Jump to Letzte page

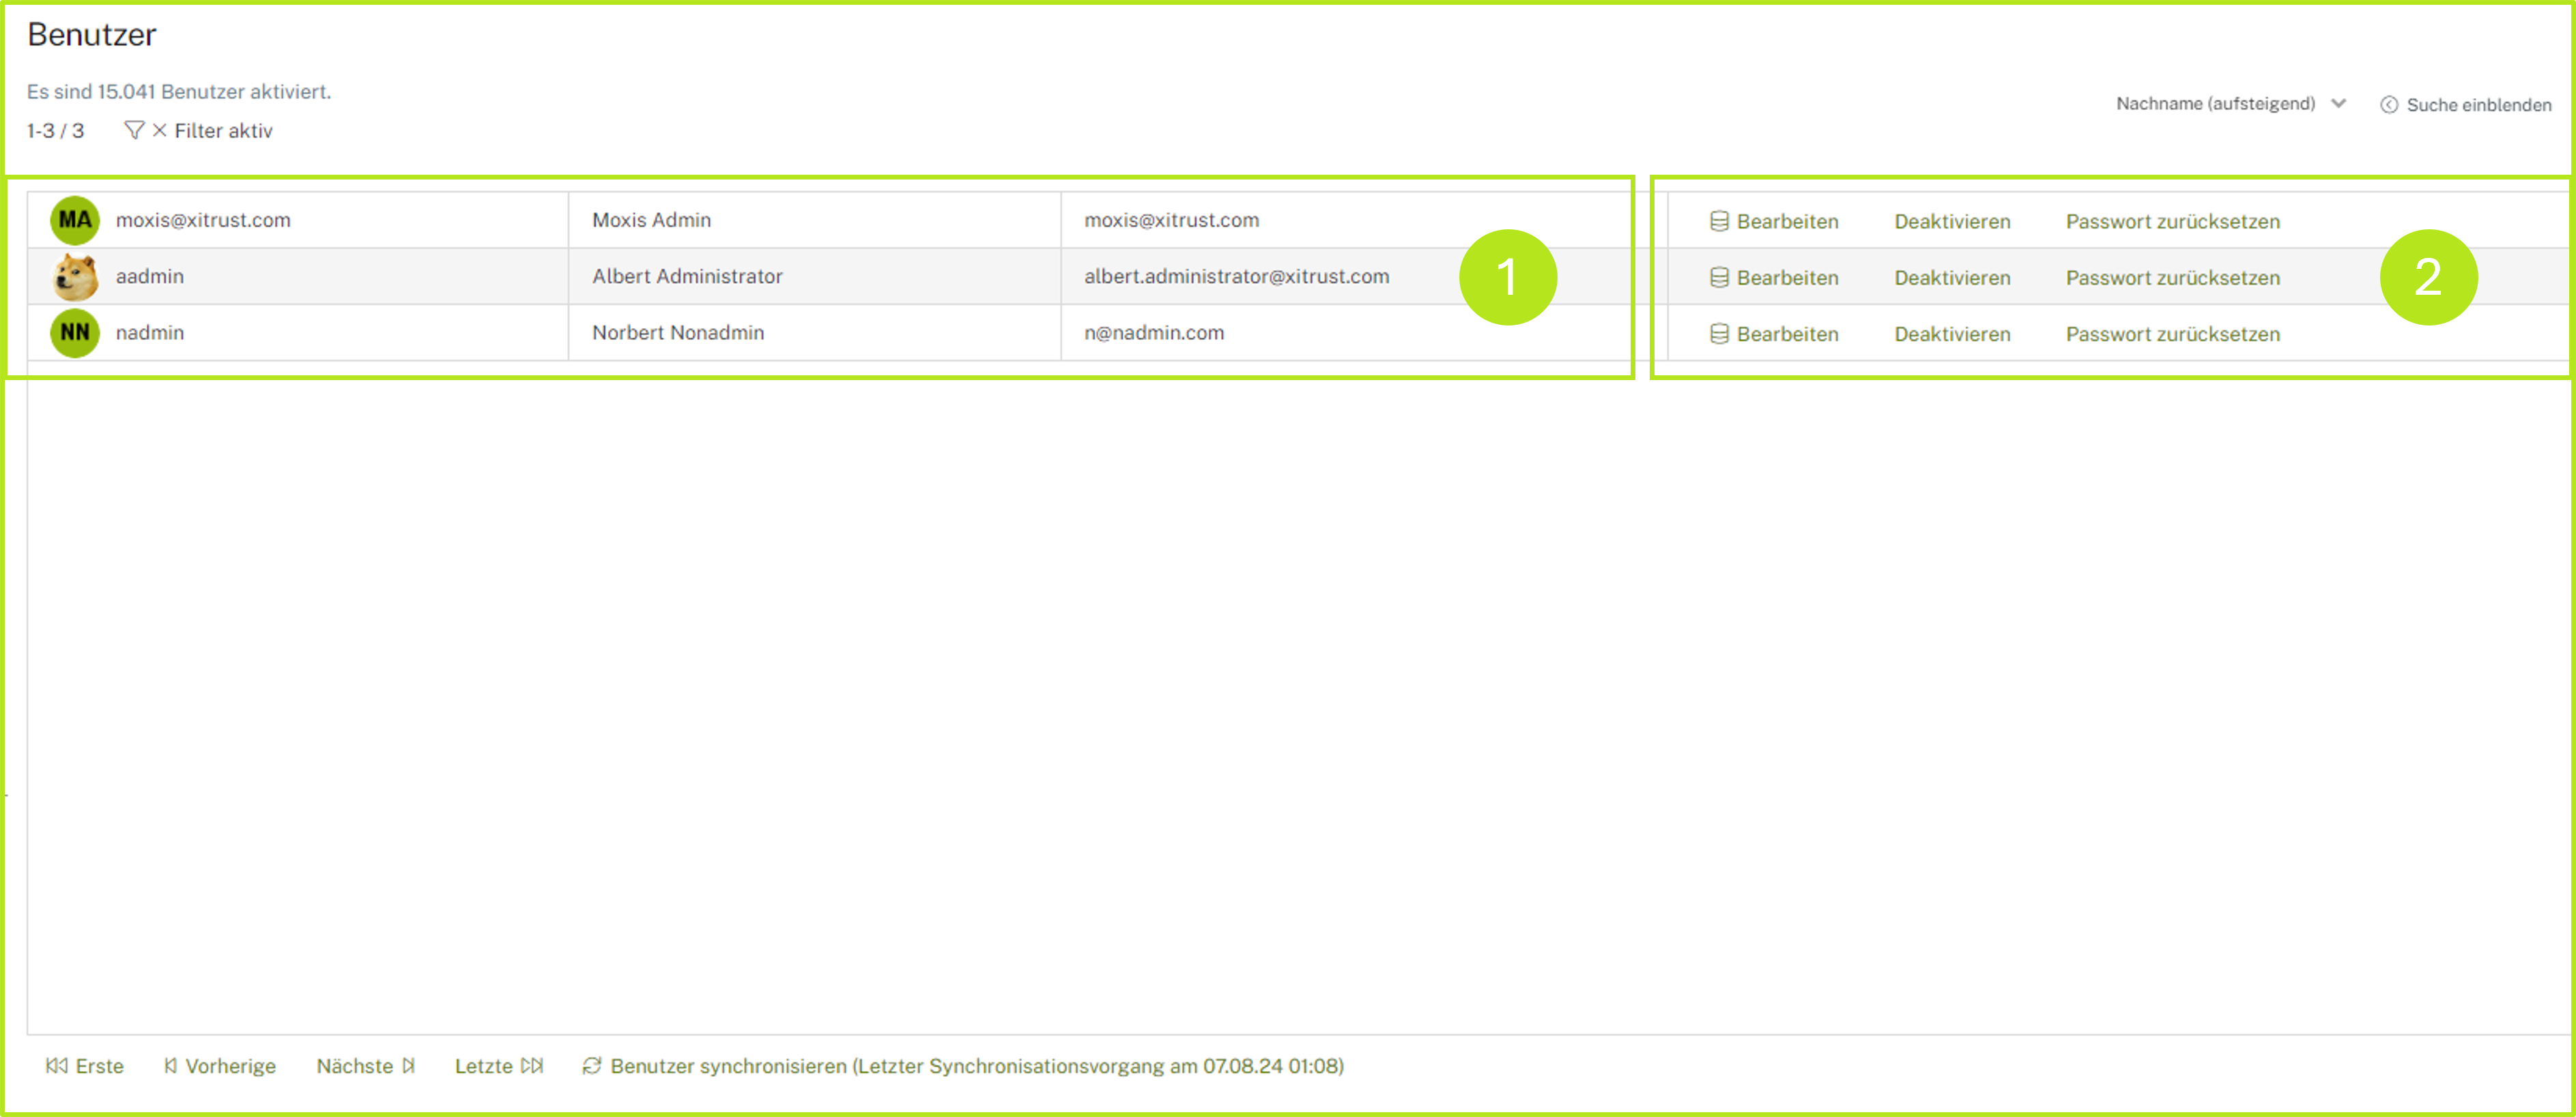[x=498, y=1066]
